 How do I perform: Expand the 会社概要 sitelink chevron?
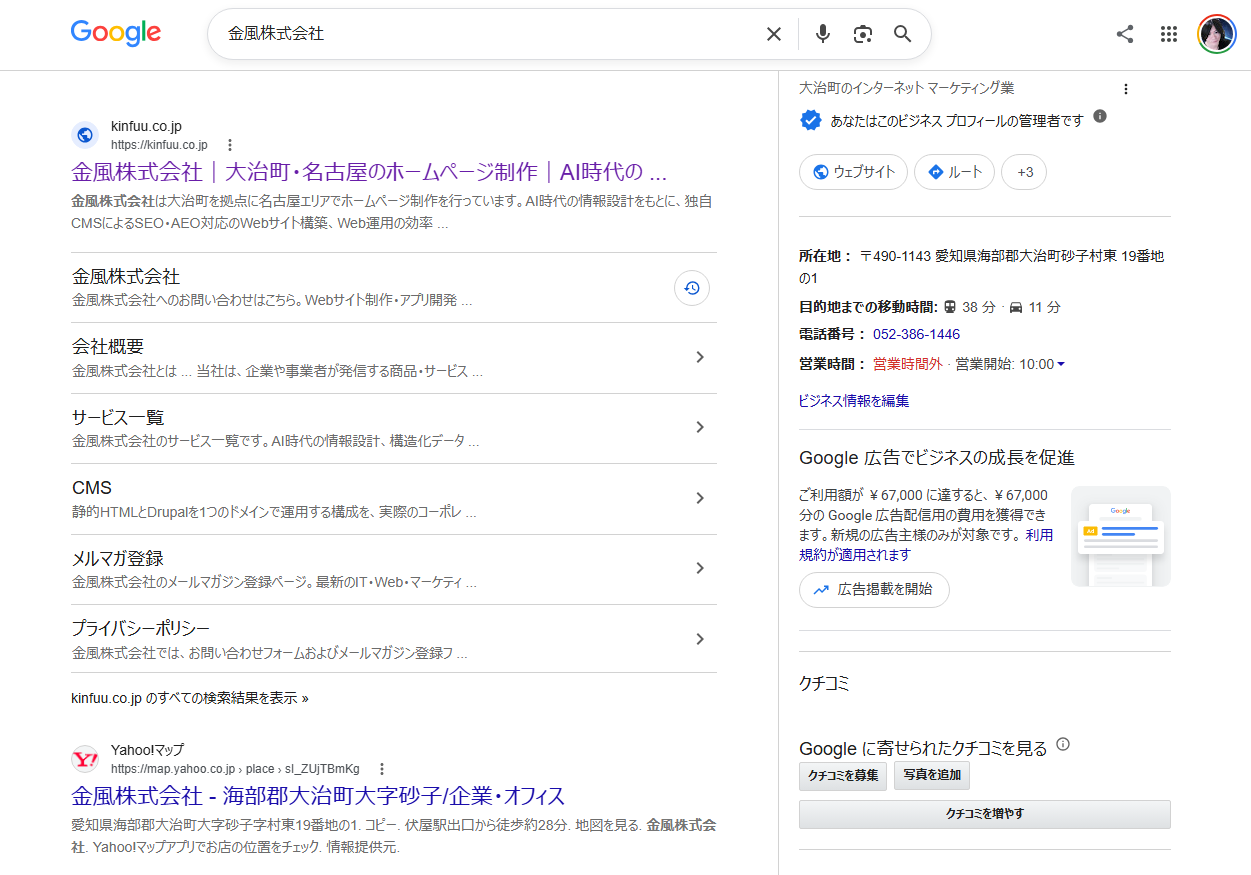point(700,357)
